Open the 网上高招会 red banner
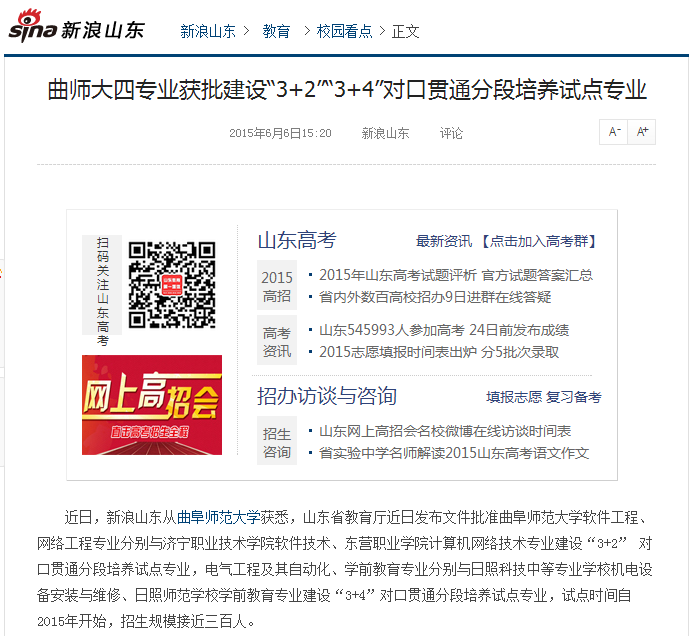Image resolution: width=698 pixels, height=636 pixels. coord(152,405)
